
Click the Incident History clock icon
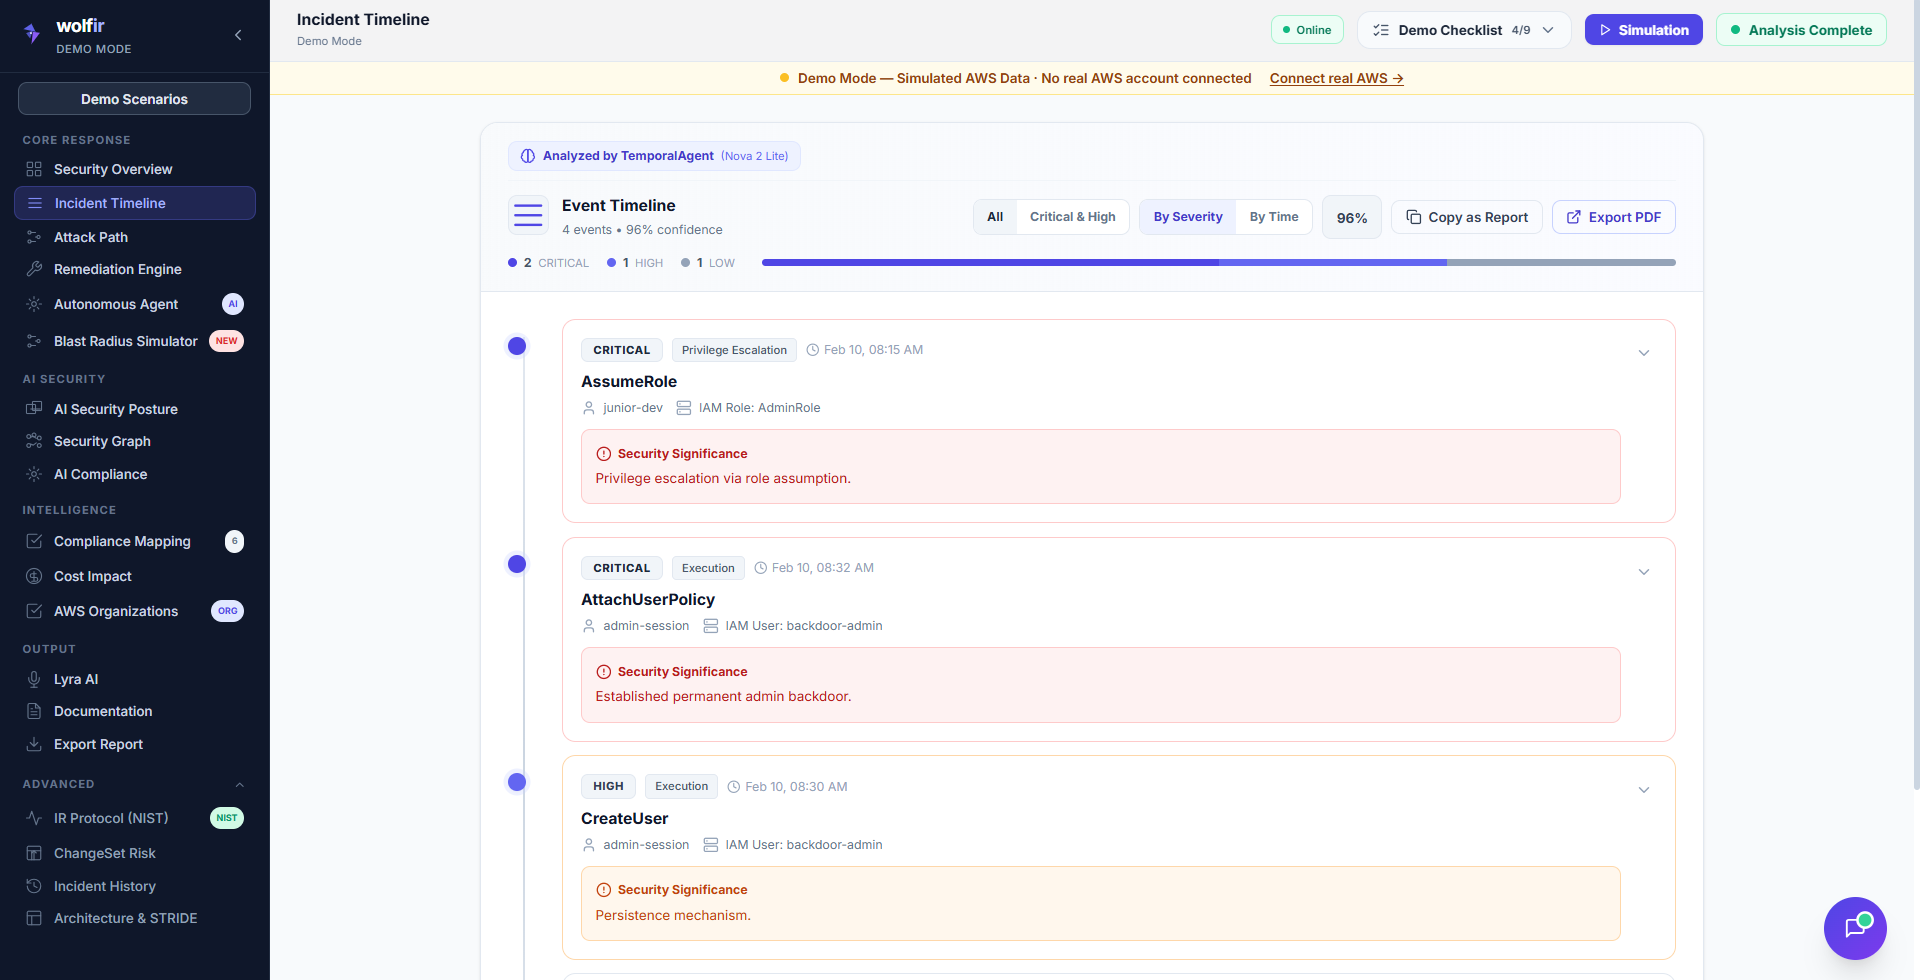pos(34,886)
